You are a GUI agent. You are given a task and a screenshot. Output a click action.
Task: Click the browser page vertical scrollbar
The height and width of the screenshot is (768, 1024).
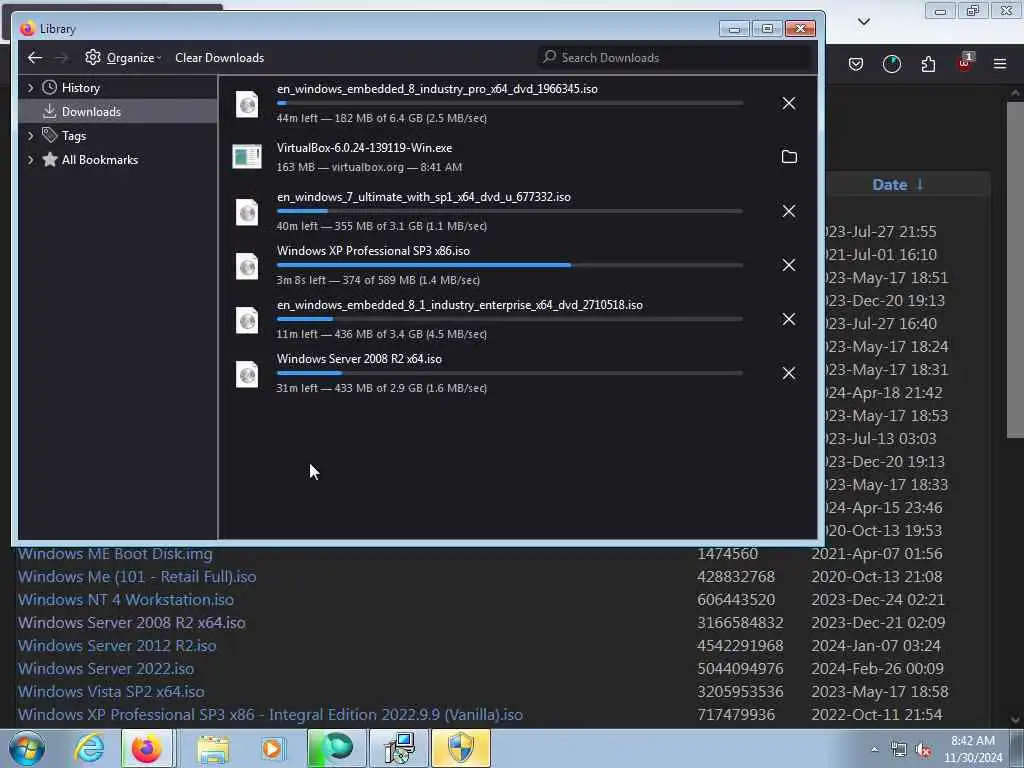1014,269
